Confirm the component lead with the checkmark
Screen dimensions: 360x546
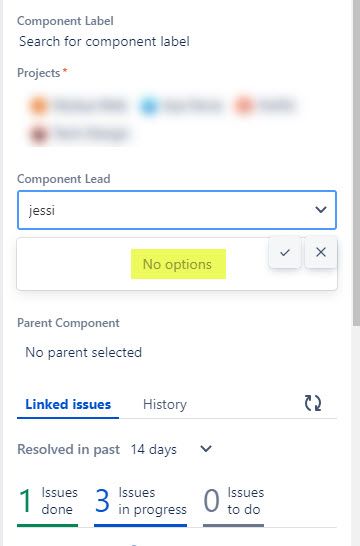coord(285,252)
